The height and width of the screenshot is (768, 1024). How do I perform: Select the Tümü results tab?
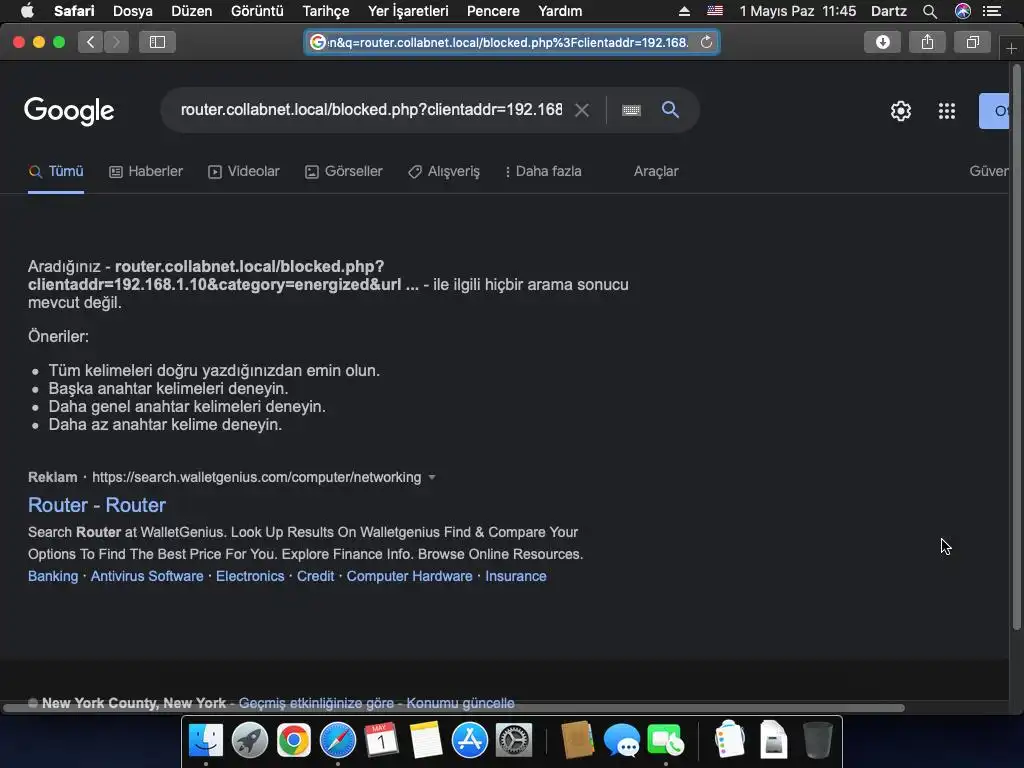[x=56, y=172]
